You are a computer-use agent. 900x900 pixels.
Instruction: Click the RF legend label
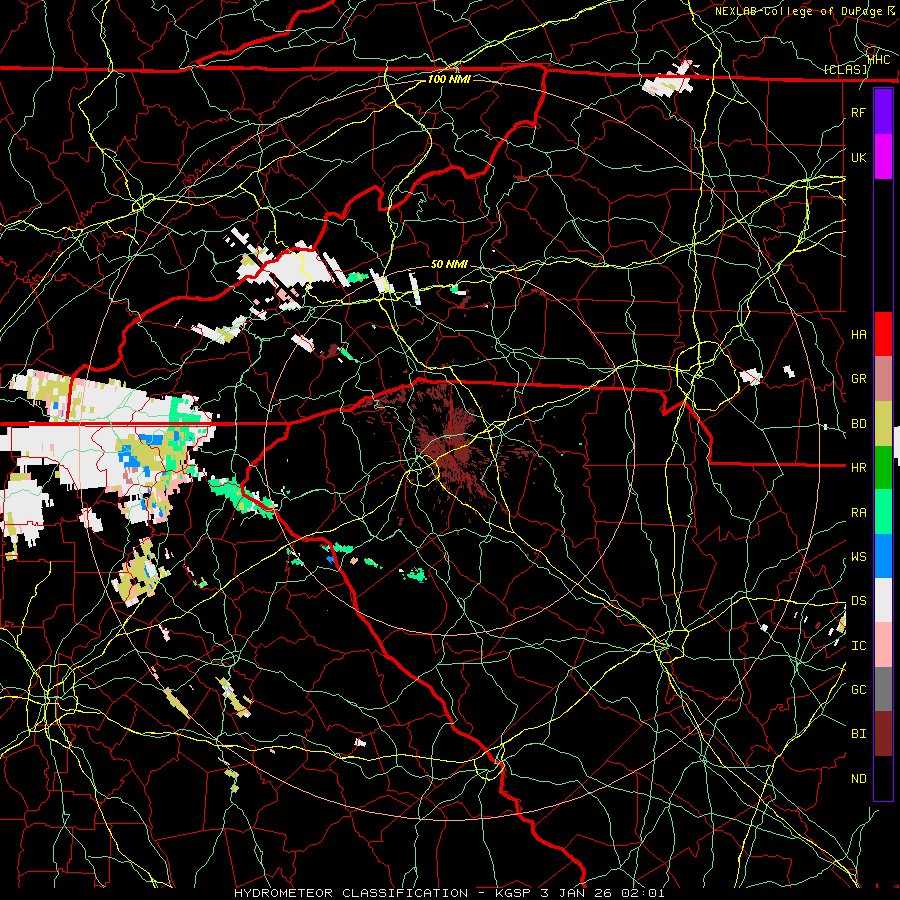pyautogui.click(x=858, y=112)
